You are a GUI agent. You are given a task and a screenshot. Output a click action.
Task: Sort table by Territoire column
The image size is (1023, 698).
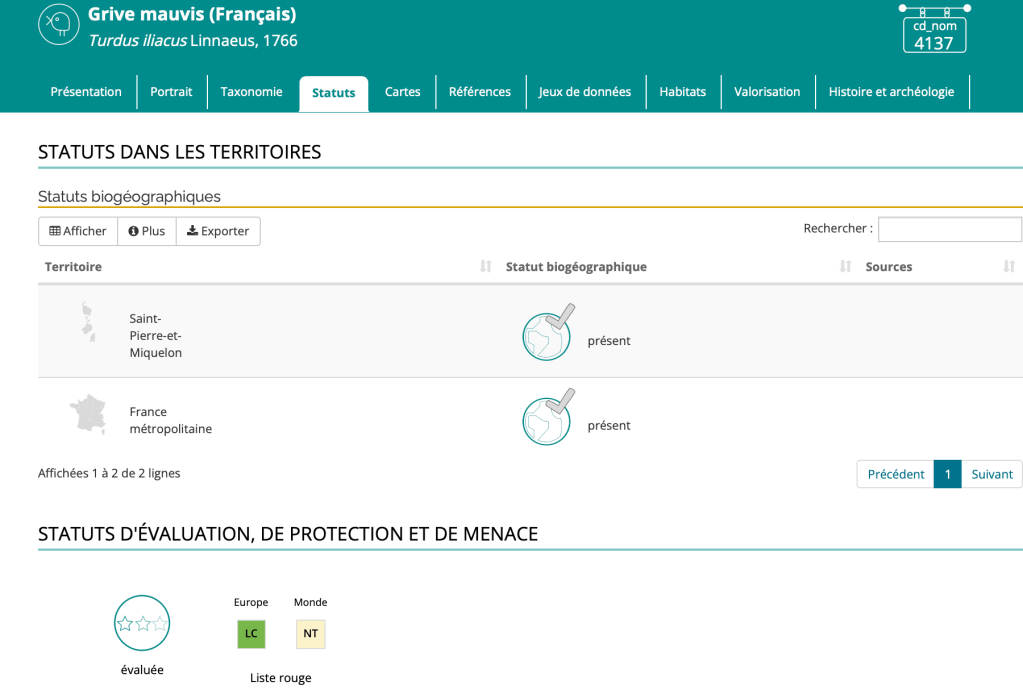pos(486,267)
